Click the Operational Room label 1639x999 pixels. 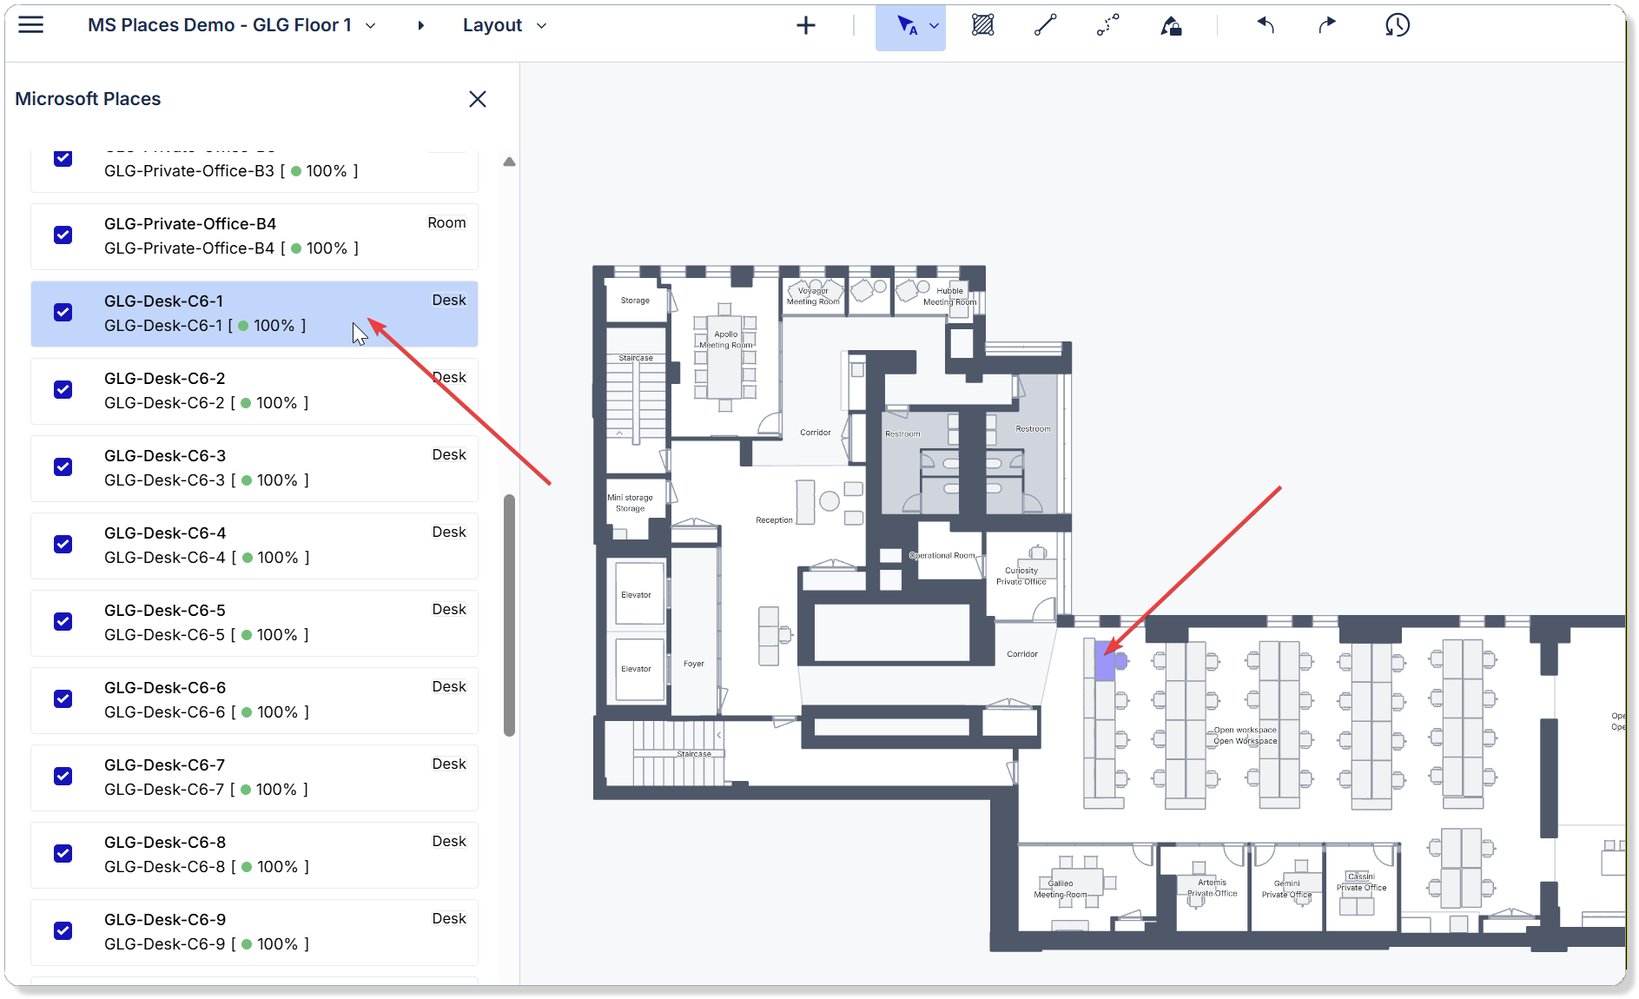click(942, 555)
